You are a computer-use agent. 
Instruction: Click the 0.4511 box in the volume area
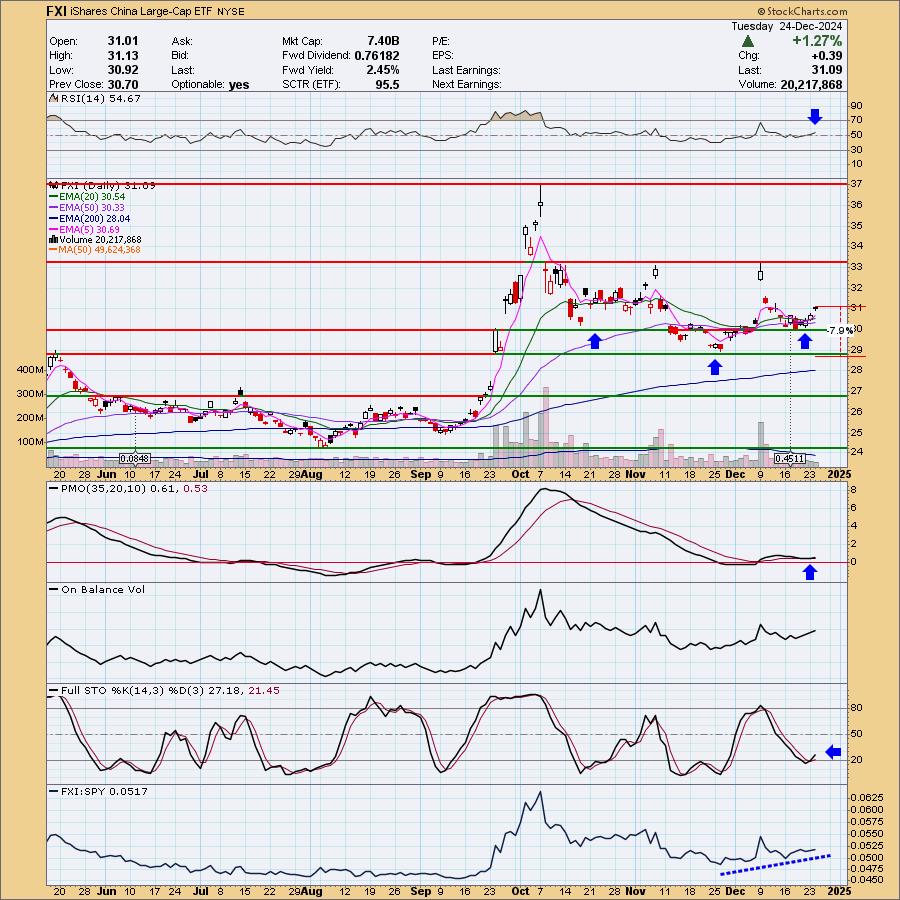click(789, 458)
